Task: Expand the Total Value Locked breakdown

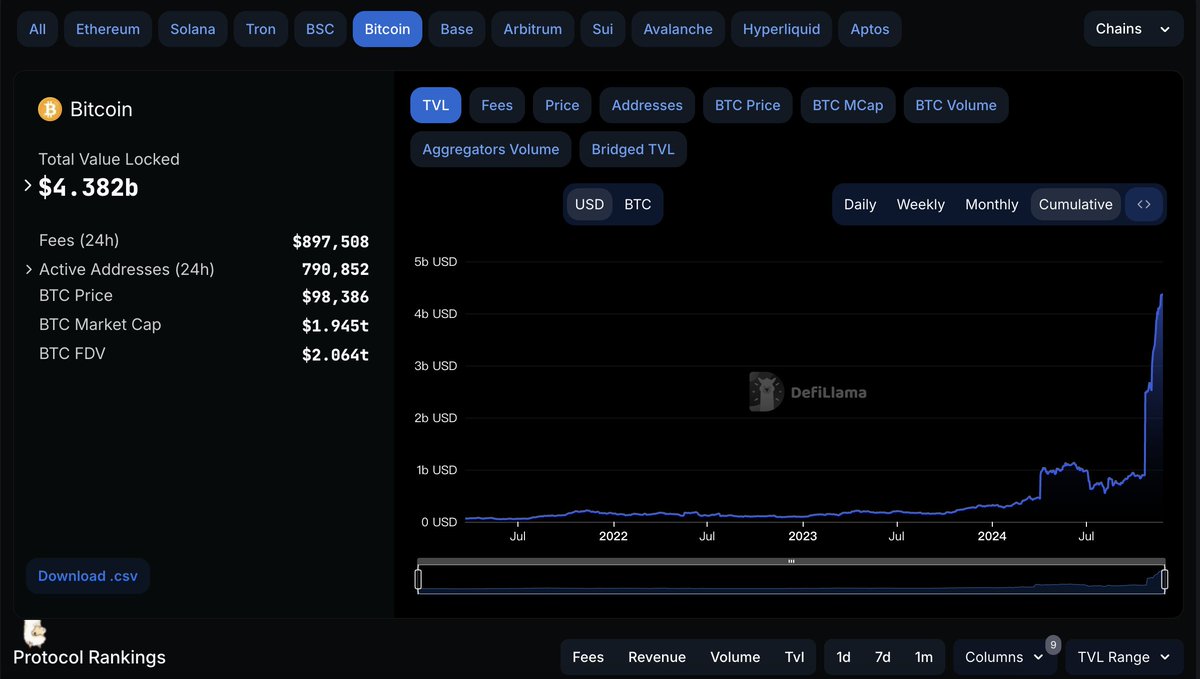Action: tap(28, 185)
